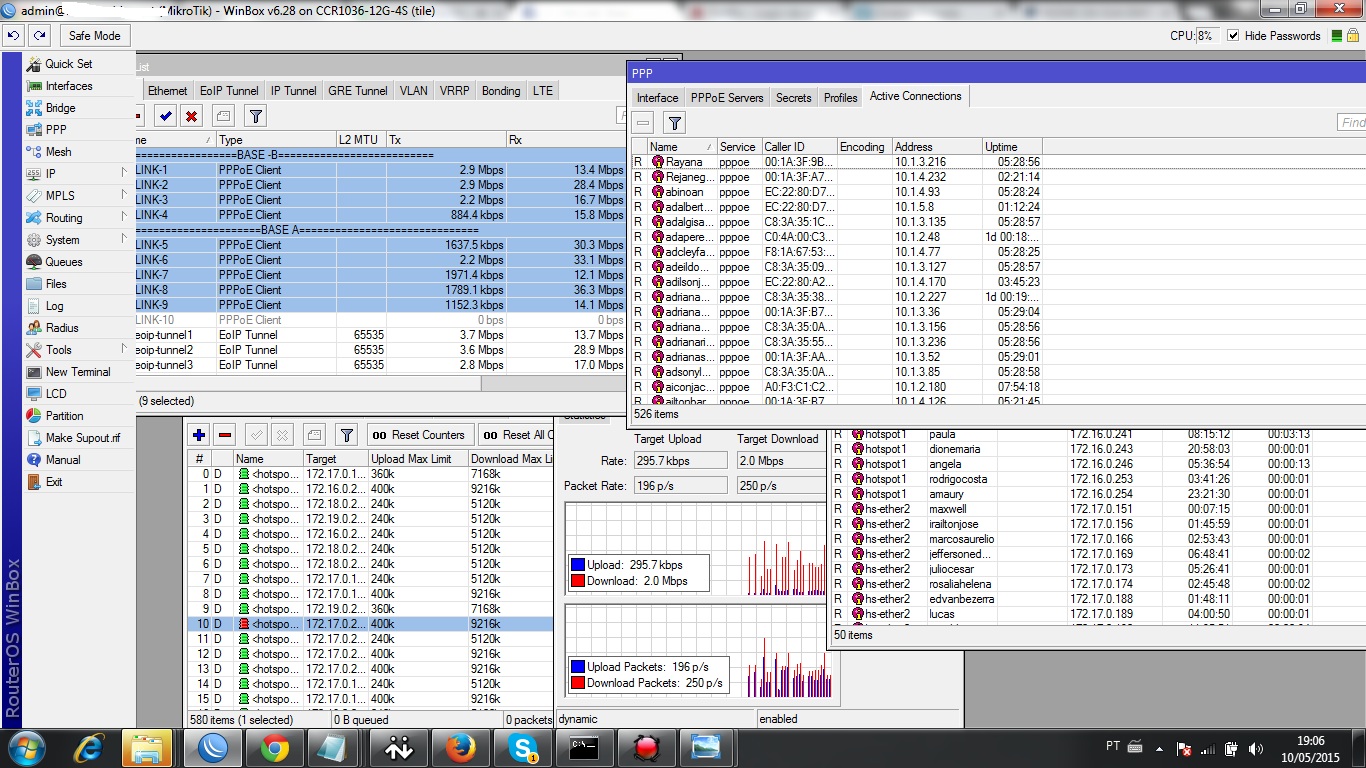Switch to Bonding tab
Screen dimensions: 1366x768
501,91
